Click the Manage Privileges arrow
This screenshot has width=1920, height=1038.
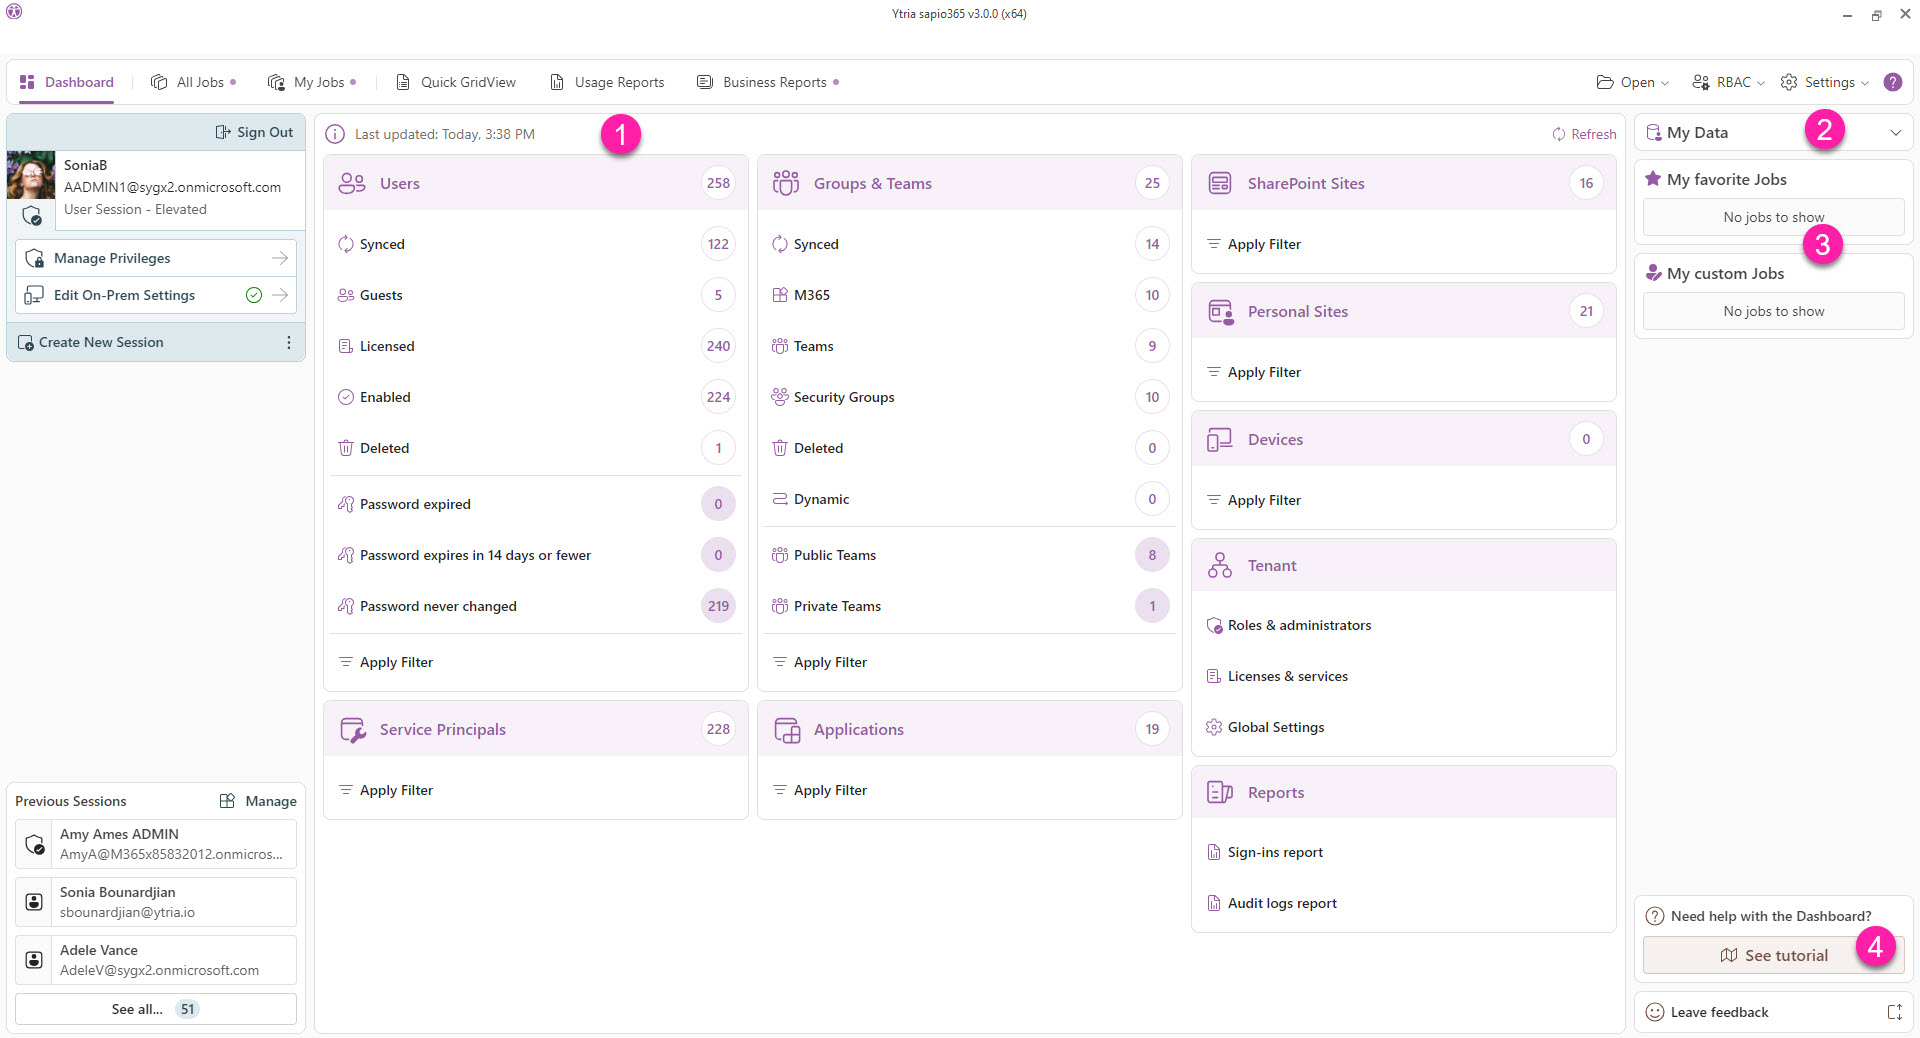click(x=280, y=258)
